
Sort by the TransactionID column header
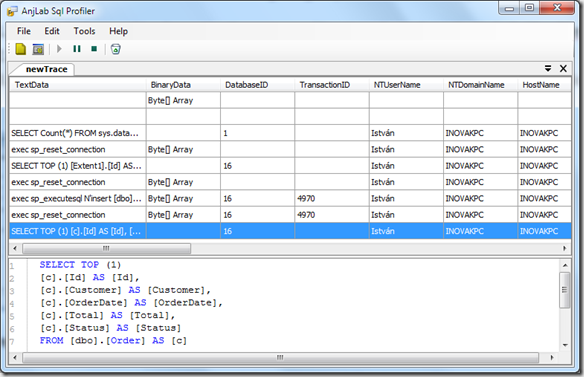coord(332,85)
